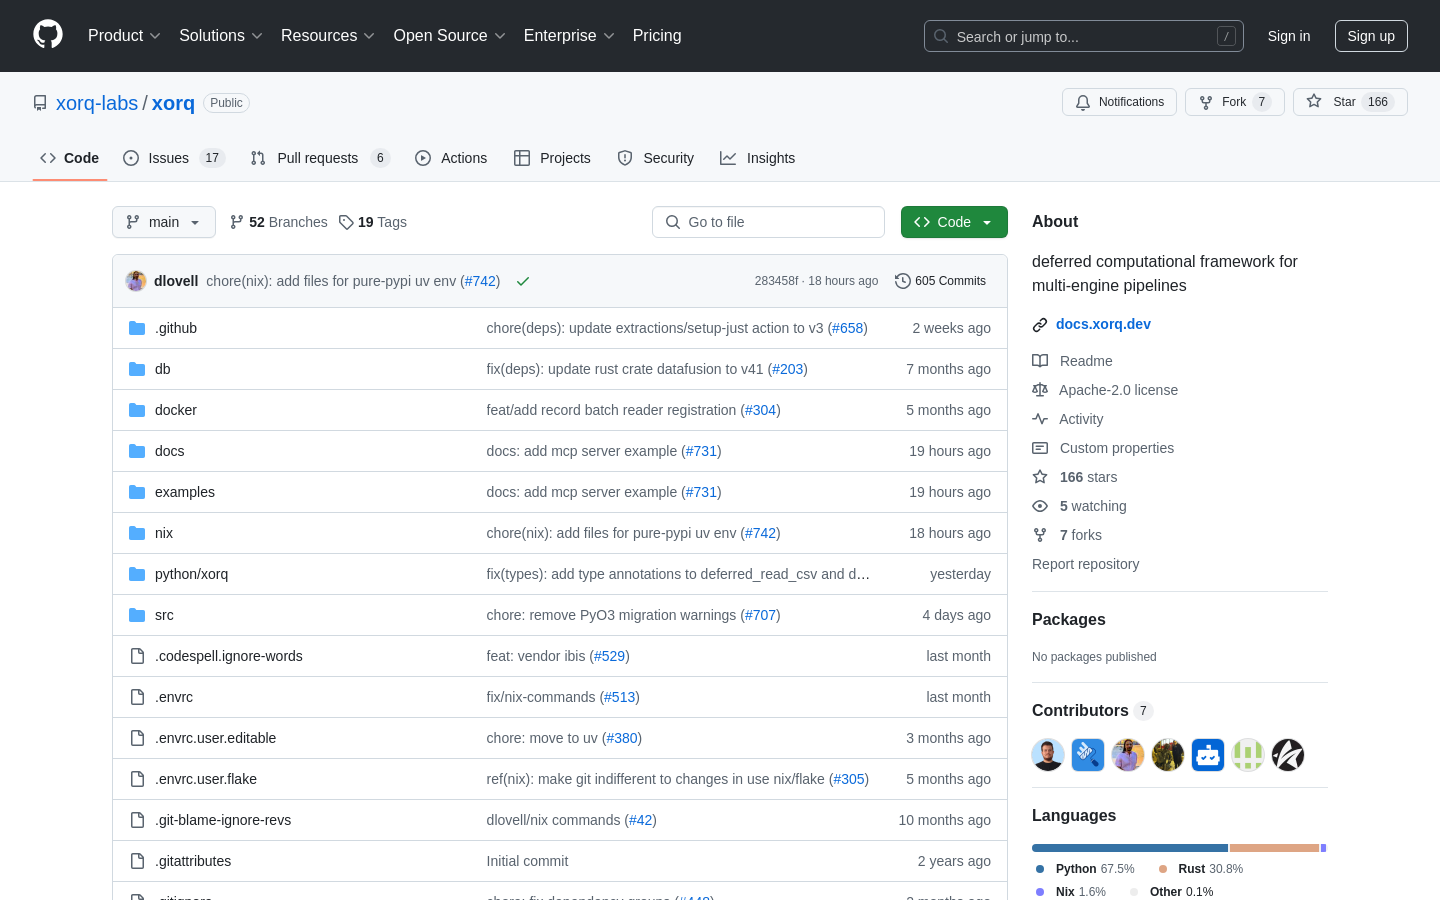Click the eye icon beside watching
Screen dimensions: 1440x900
click(x=1040, y=506)
